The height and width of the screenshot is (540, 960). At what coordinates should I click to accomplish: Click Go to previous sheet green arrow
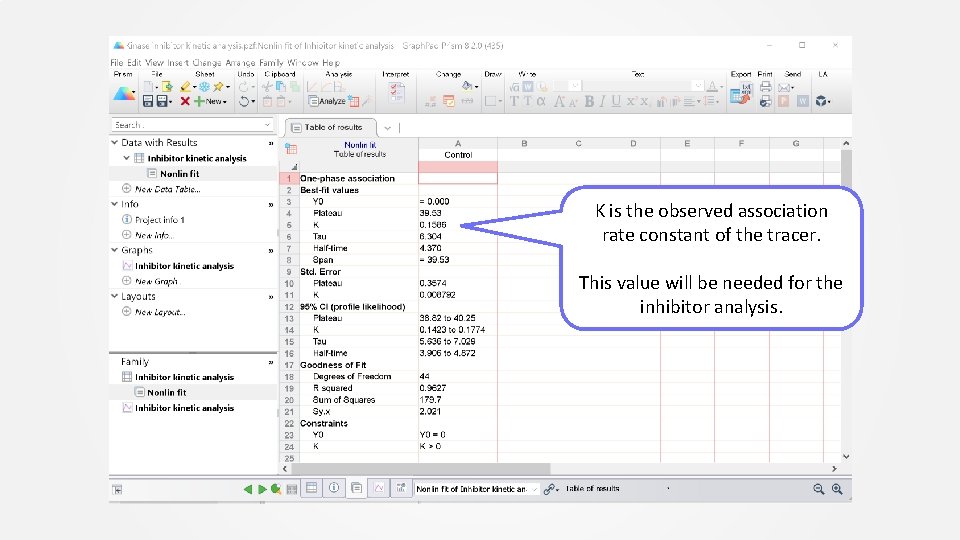[x=247, y=489]
